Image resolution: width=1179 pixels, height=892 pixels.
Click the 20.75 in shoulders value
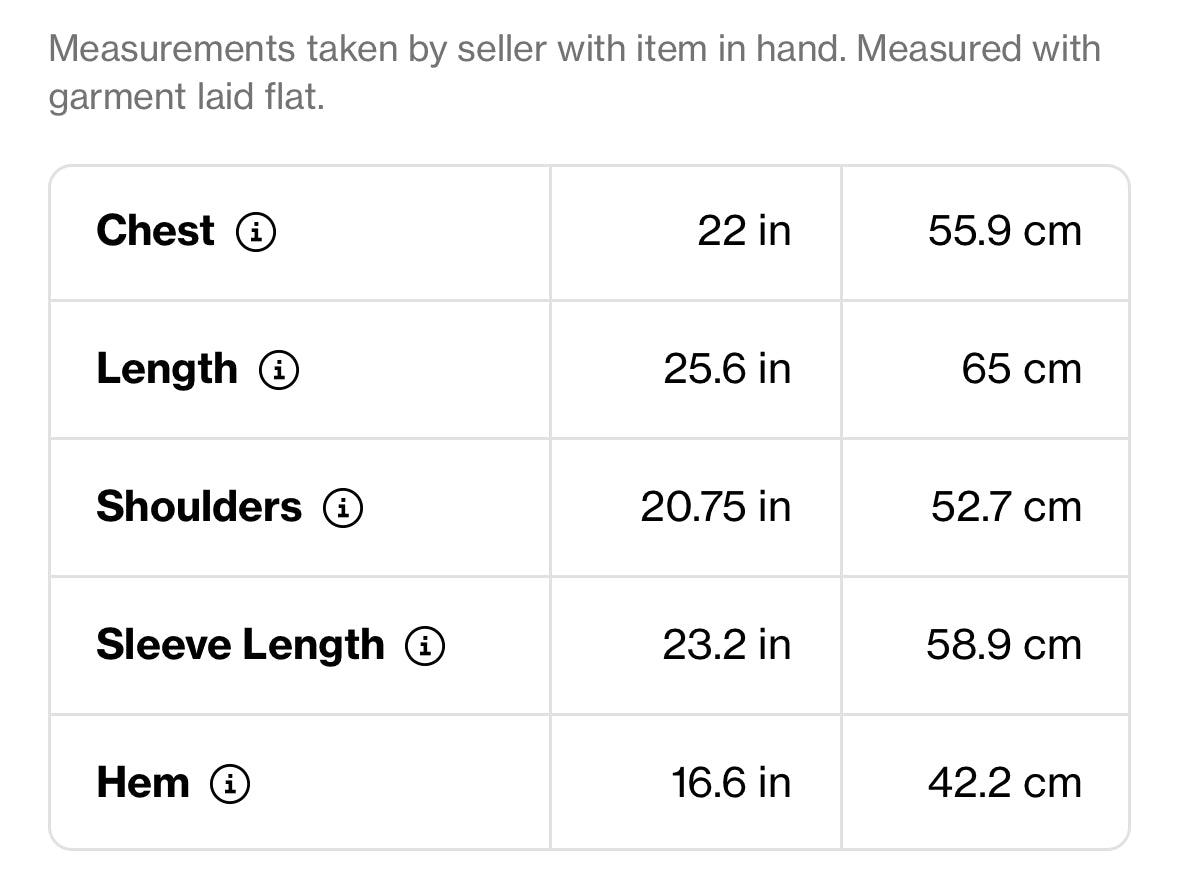pos(716,507)
